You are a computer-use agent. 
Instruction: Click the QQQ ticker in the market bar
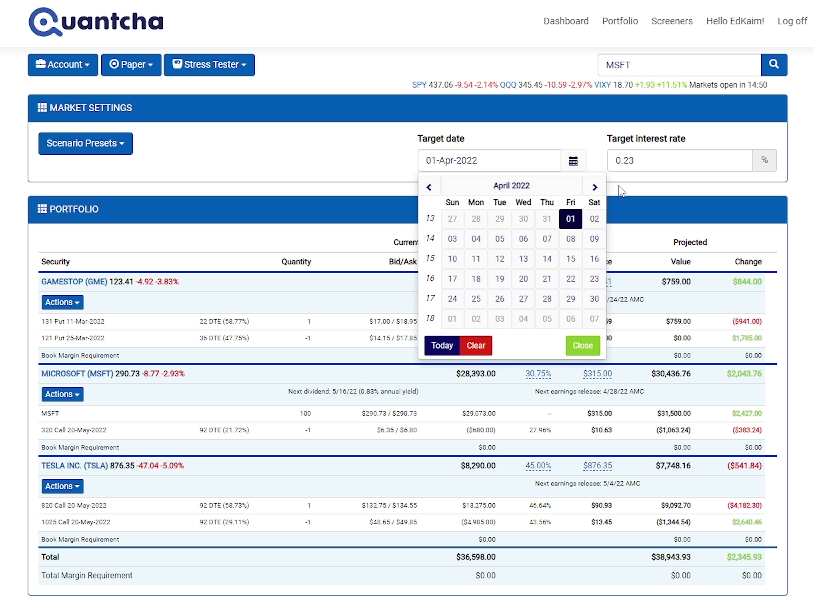click(508, 85)
